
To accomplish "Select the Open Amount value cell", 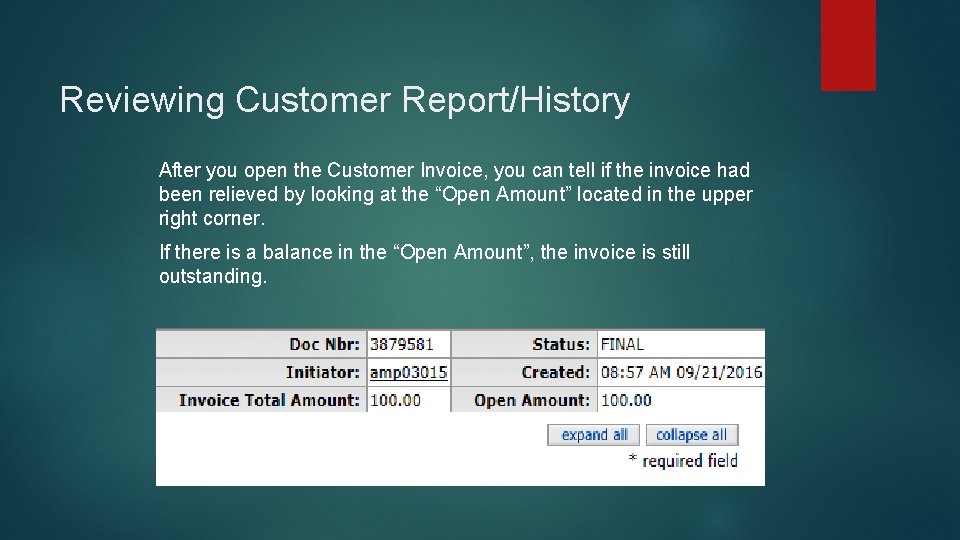I will click(681, 400).
